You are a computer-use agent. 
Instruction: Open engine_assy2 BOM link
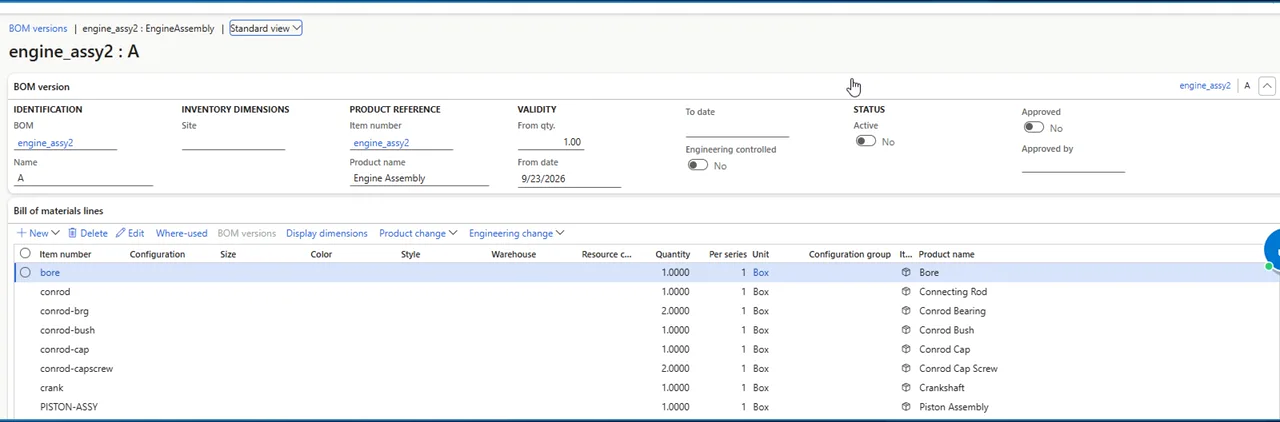[x=45, y=143]
